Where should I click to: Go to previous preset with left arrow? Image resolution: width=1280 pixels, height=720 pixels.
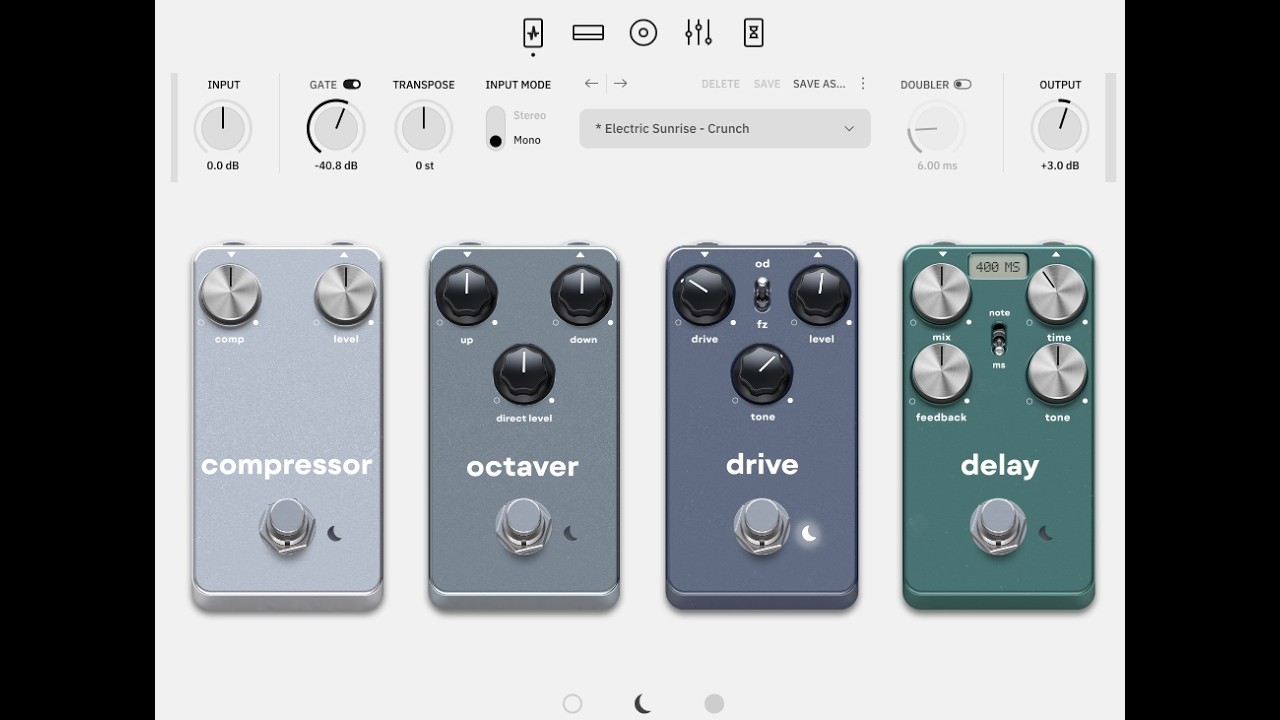[591, 84]
